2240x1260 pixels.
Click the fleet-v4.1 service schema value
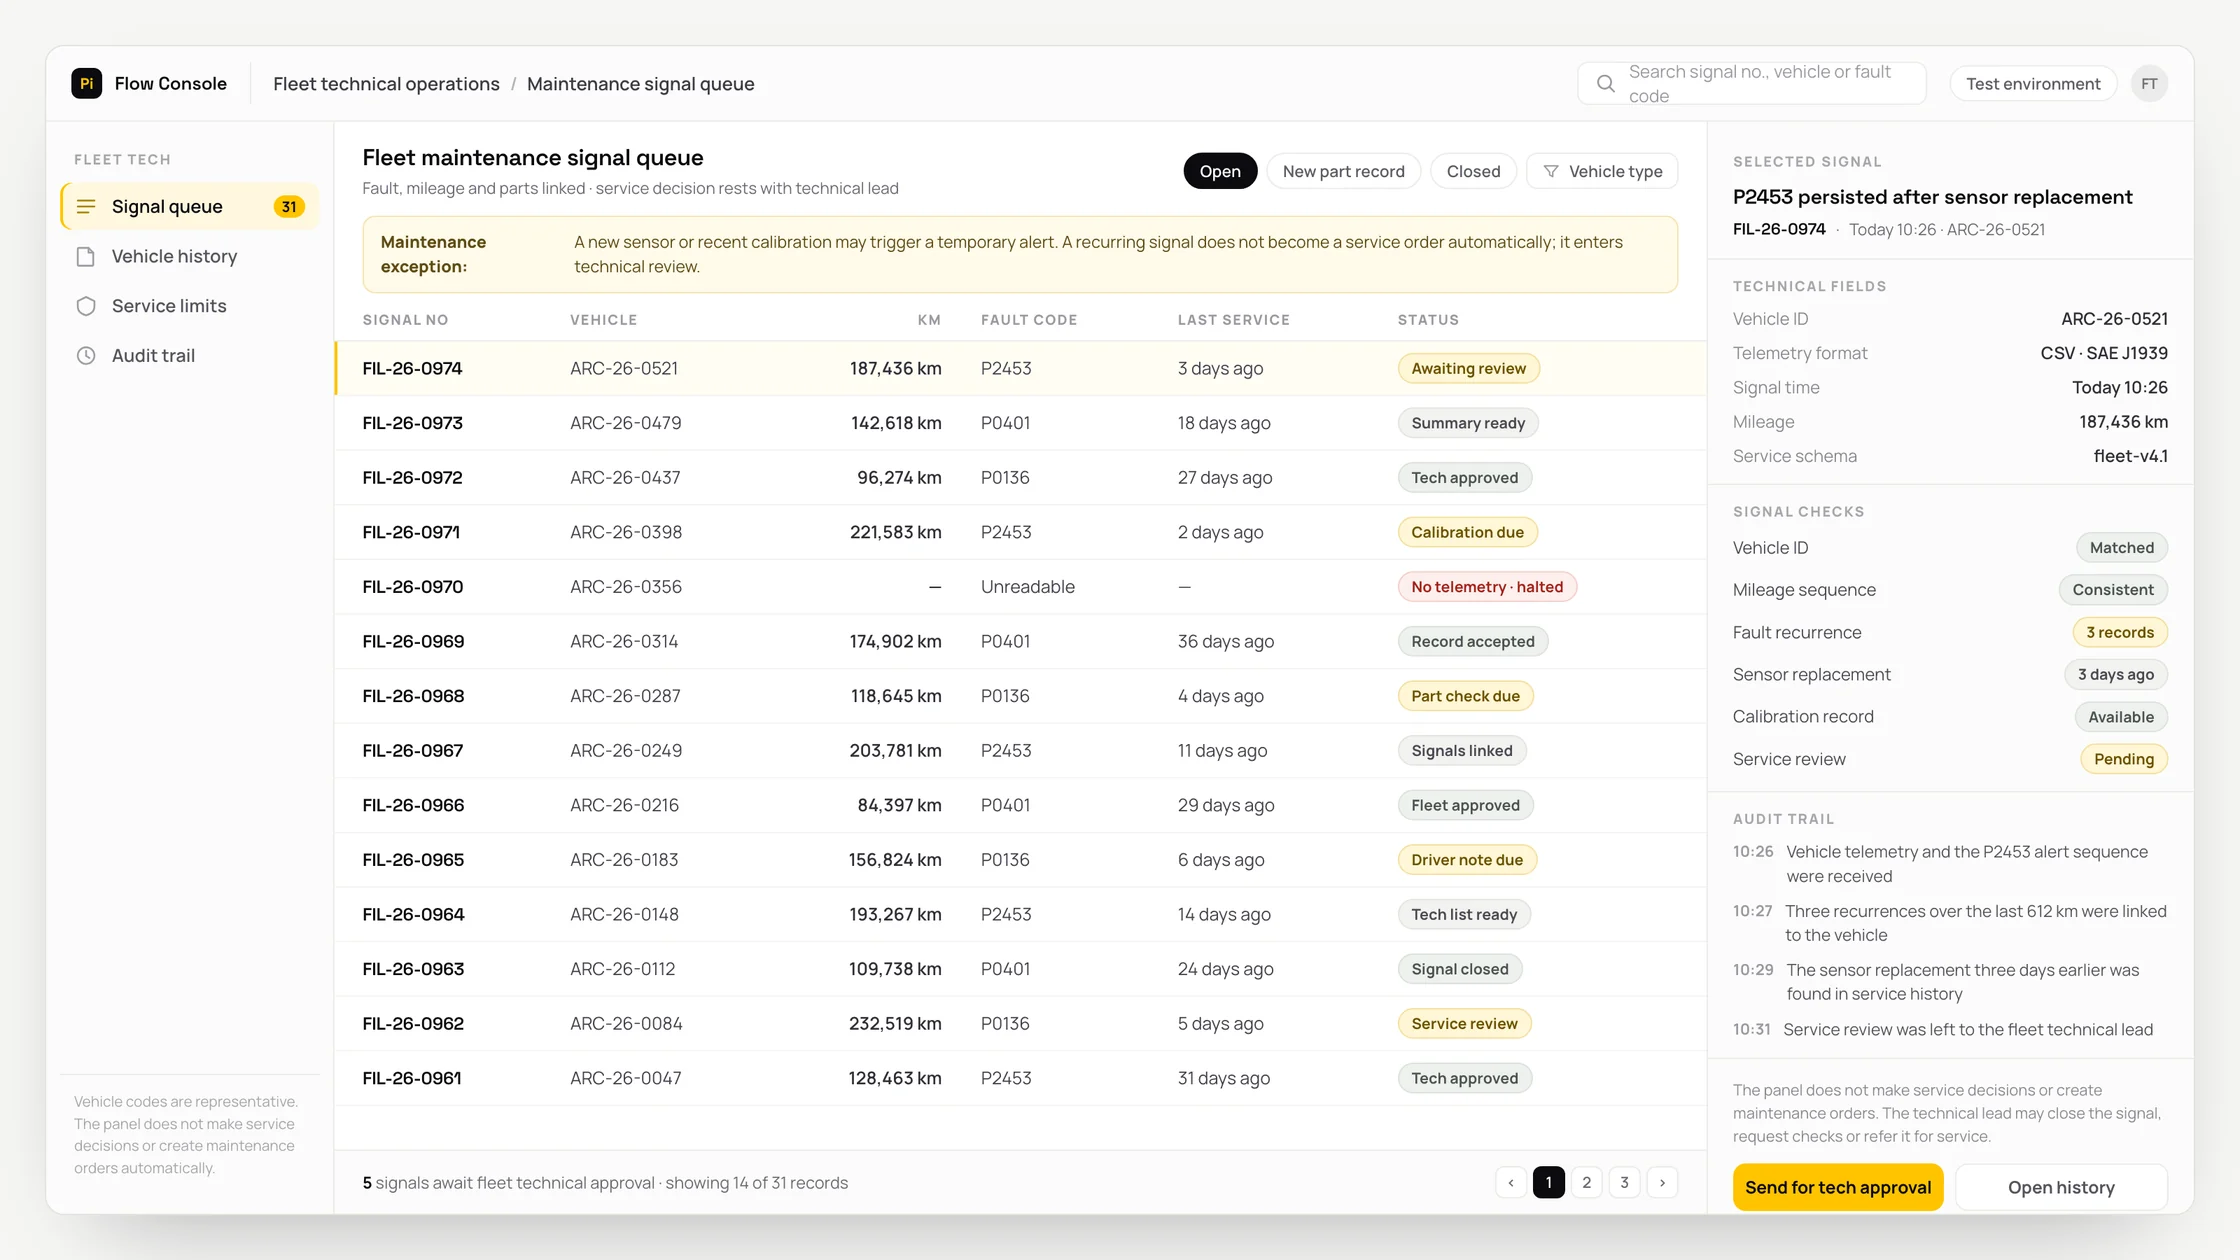point(2130,457)
